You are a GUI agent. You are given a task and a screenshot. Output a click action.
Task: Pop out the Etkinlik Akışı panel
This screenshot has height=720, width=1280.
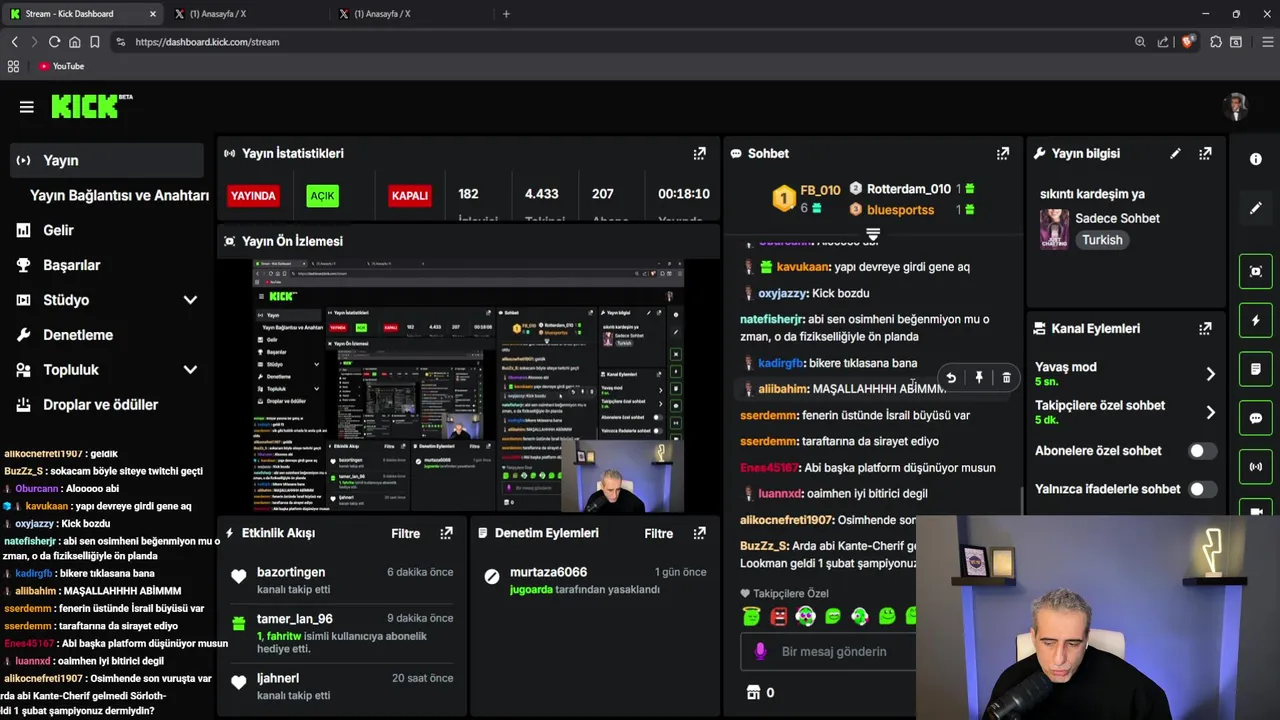coord(446,533)
